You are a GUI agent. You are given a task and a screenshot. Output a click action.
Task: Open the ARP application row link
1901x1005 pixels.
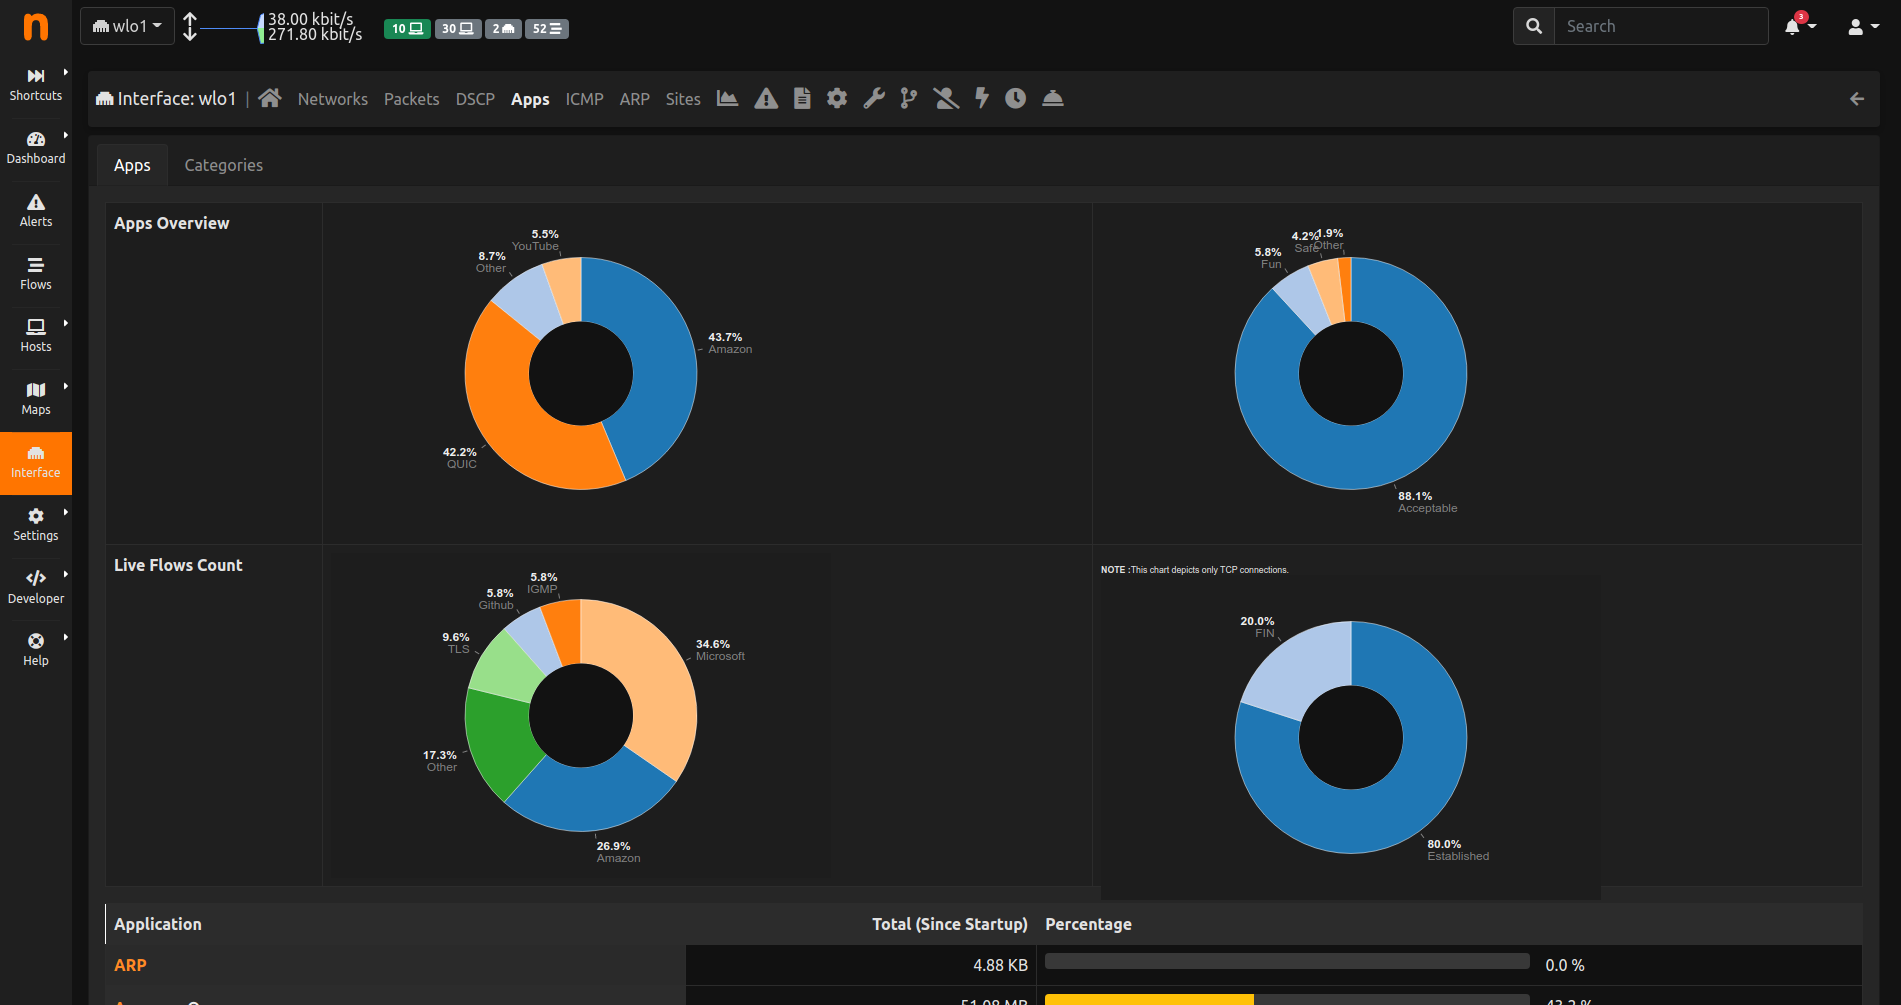[130, 964]
